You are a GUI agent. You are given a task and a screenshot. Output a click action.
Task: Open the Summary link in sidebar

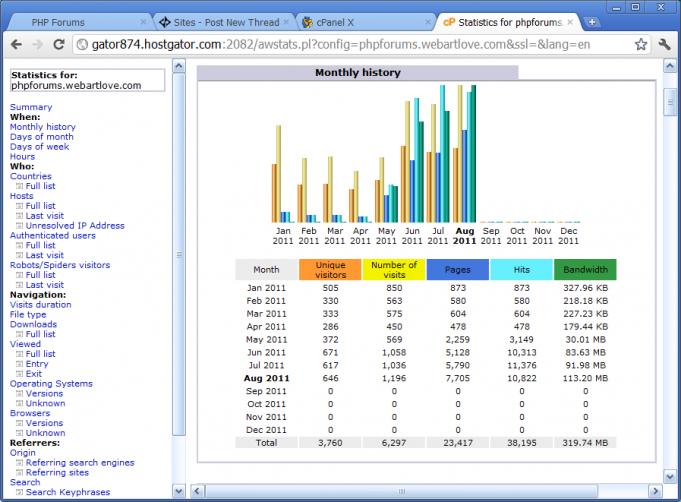(x=31, y=107)
